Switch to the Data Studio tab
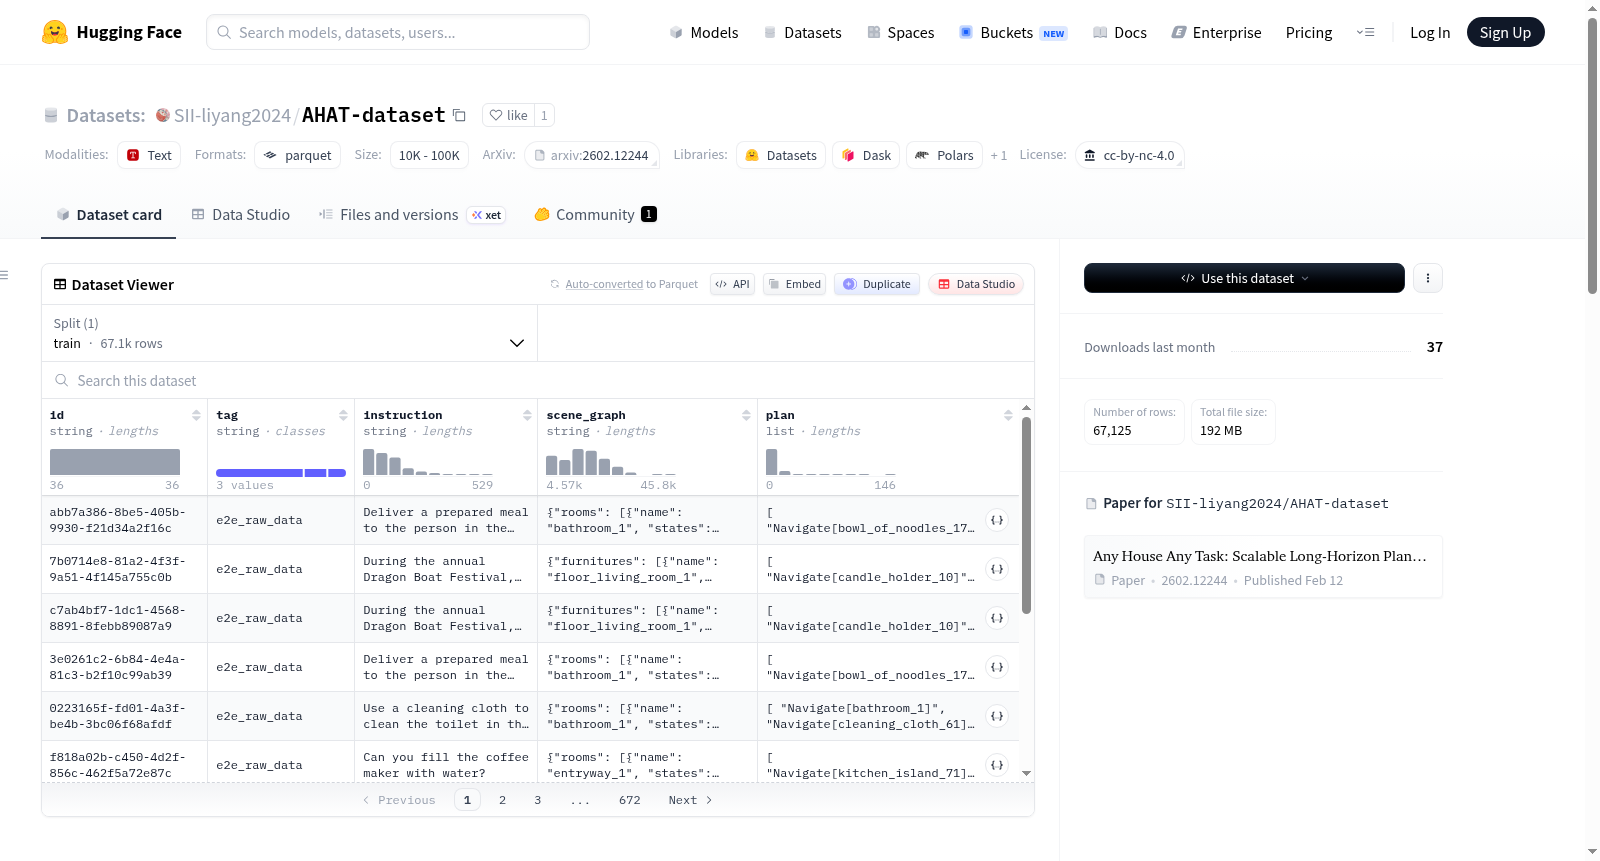 [x=241, y=215]
